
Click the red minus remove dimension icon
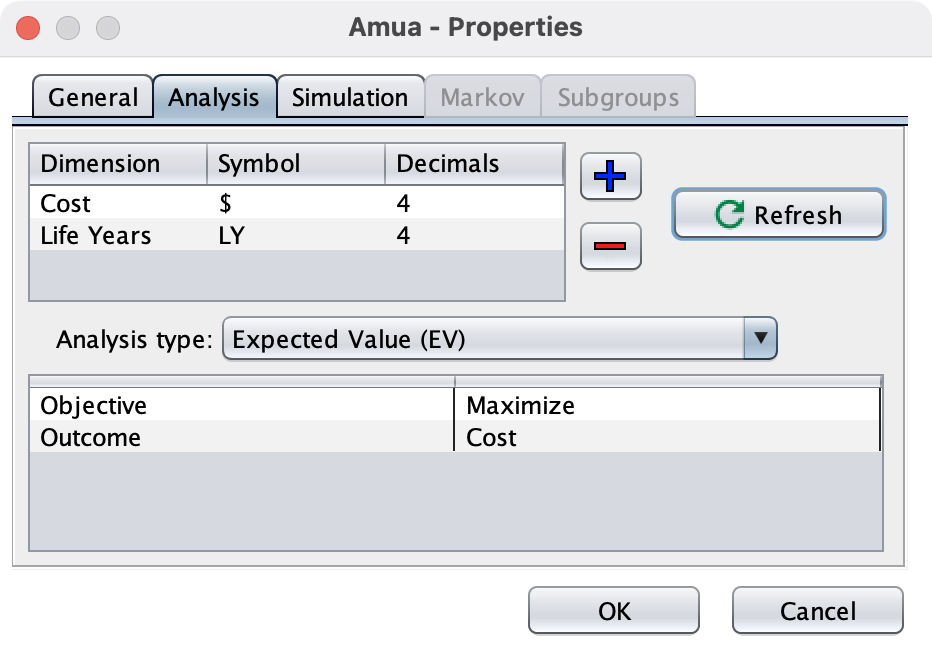(610, 246)
